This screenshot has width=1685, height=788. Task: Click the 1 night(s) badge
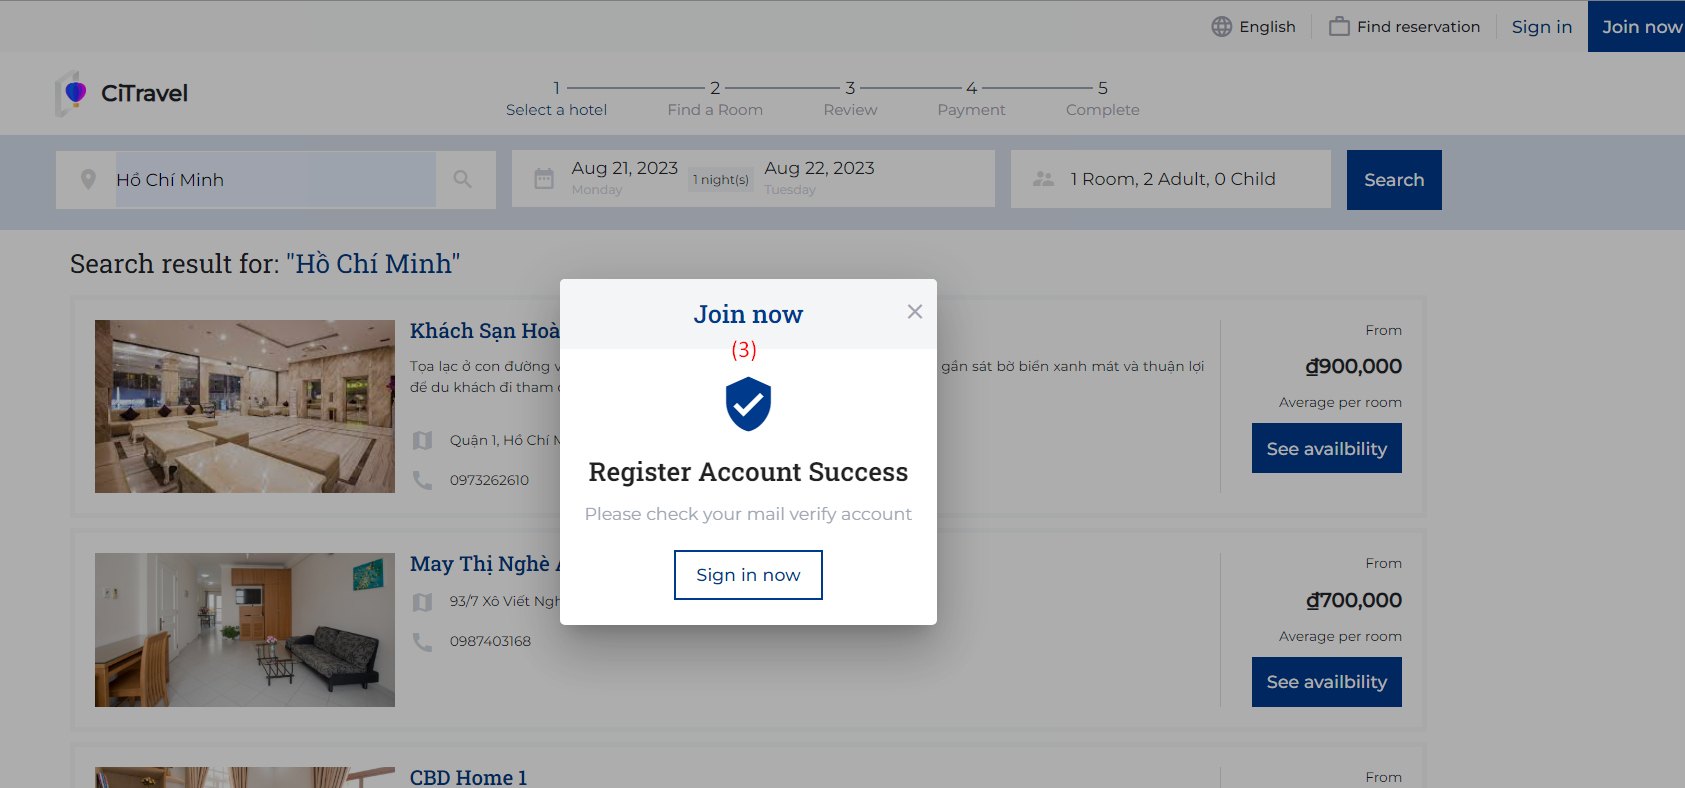pyautogui.click(x=721, y=180)
